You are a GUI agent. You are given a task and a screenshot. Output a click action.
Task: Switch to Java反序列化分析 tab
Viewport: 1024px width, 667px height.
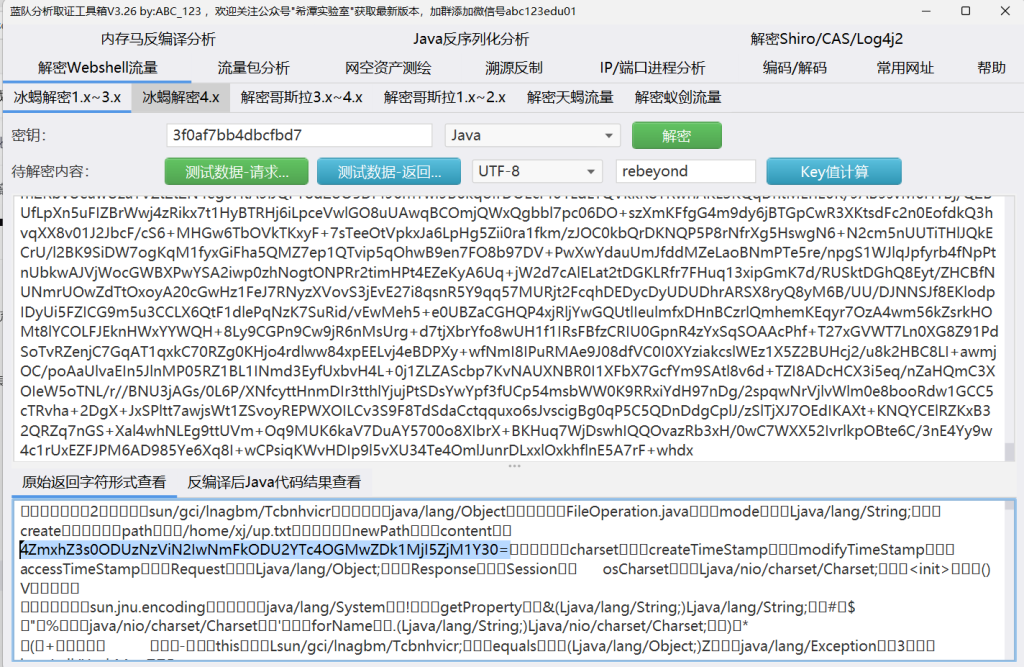coord(471,40)
